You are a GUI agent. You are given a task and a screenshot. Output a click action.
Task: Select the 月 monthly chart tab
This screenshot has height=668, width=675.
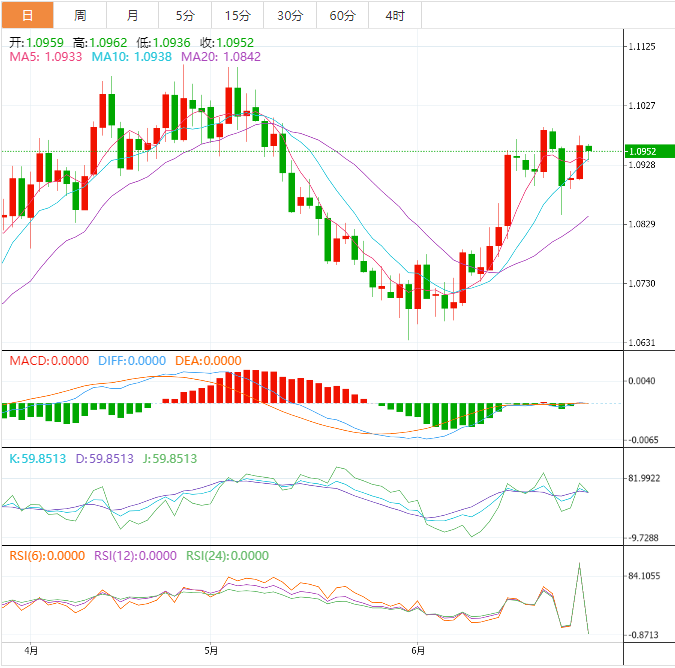pyautogui.click(x=133, y=15)
